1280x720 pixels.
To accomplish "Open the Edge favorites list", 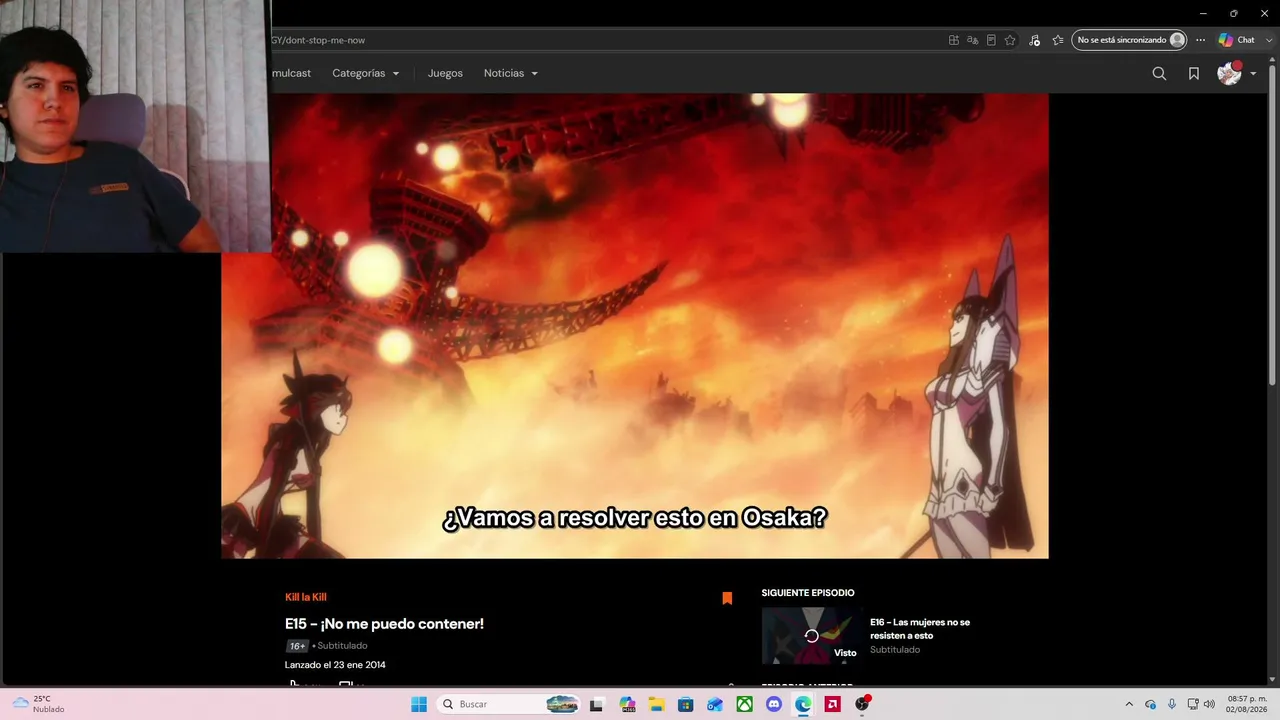I will (1057, 40).
